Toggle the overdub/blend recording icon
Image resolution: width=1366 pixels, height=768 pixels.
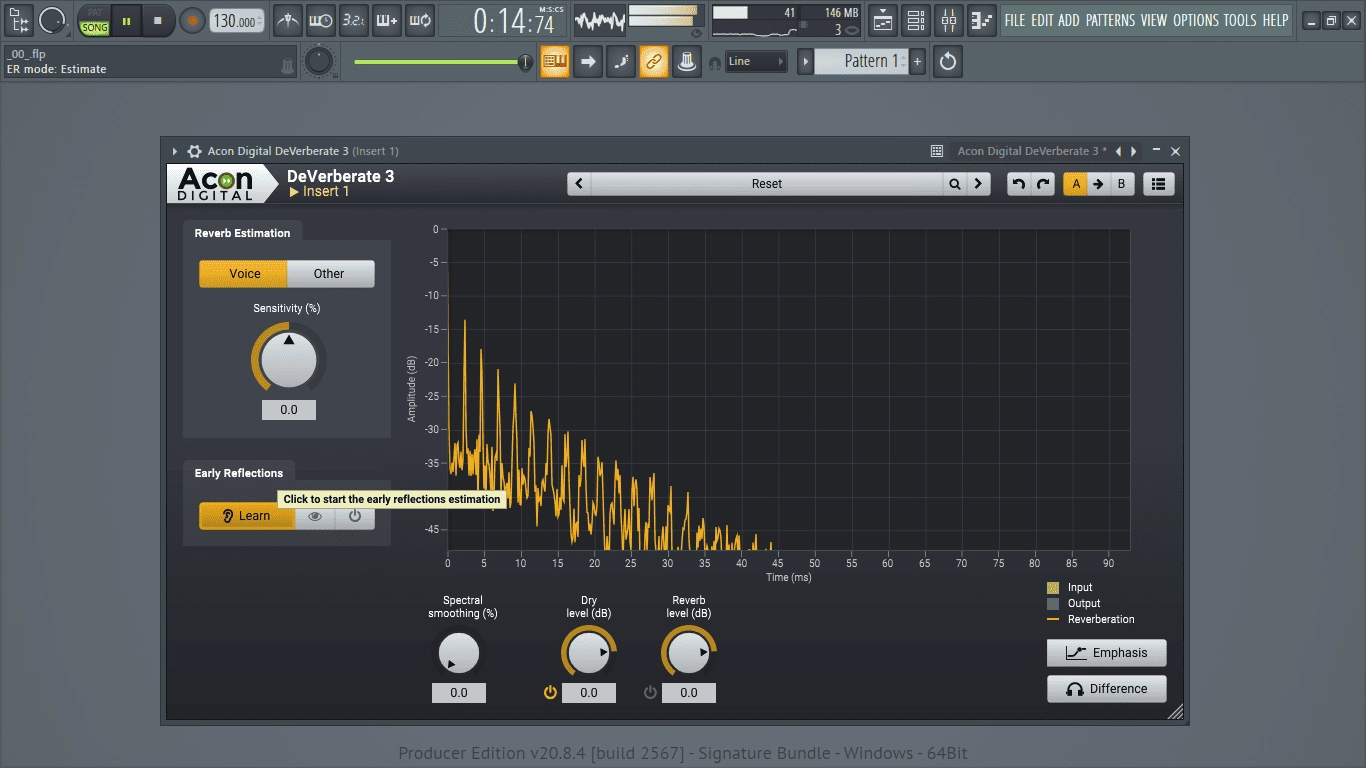click(x=386, y=19)
